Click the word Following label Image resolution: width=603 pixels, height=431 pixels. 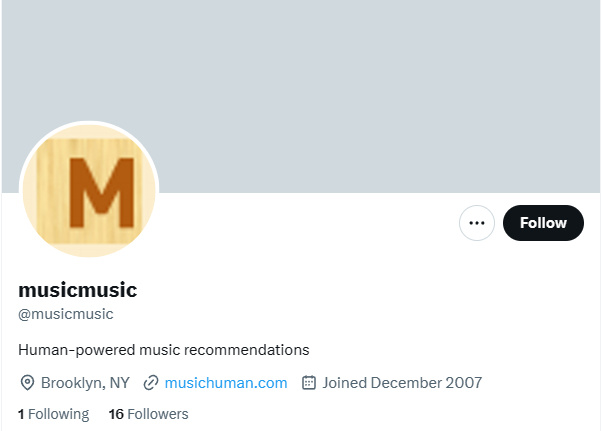pos(60,414)
